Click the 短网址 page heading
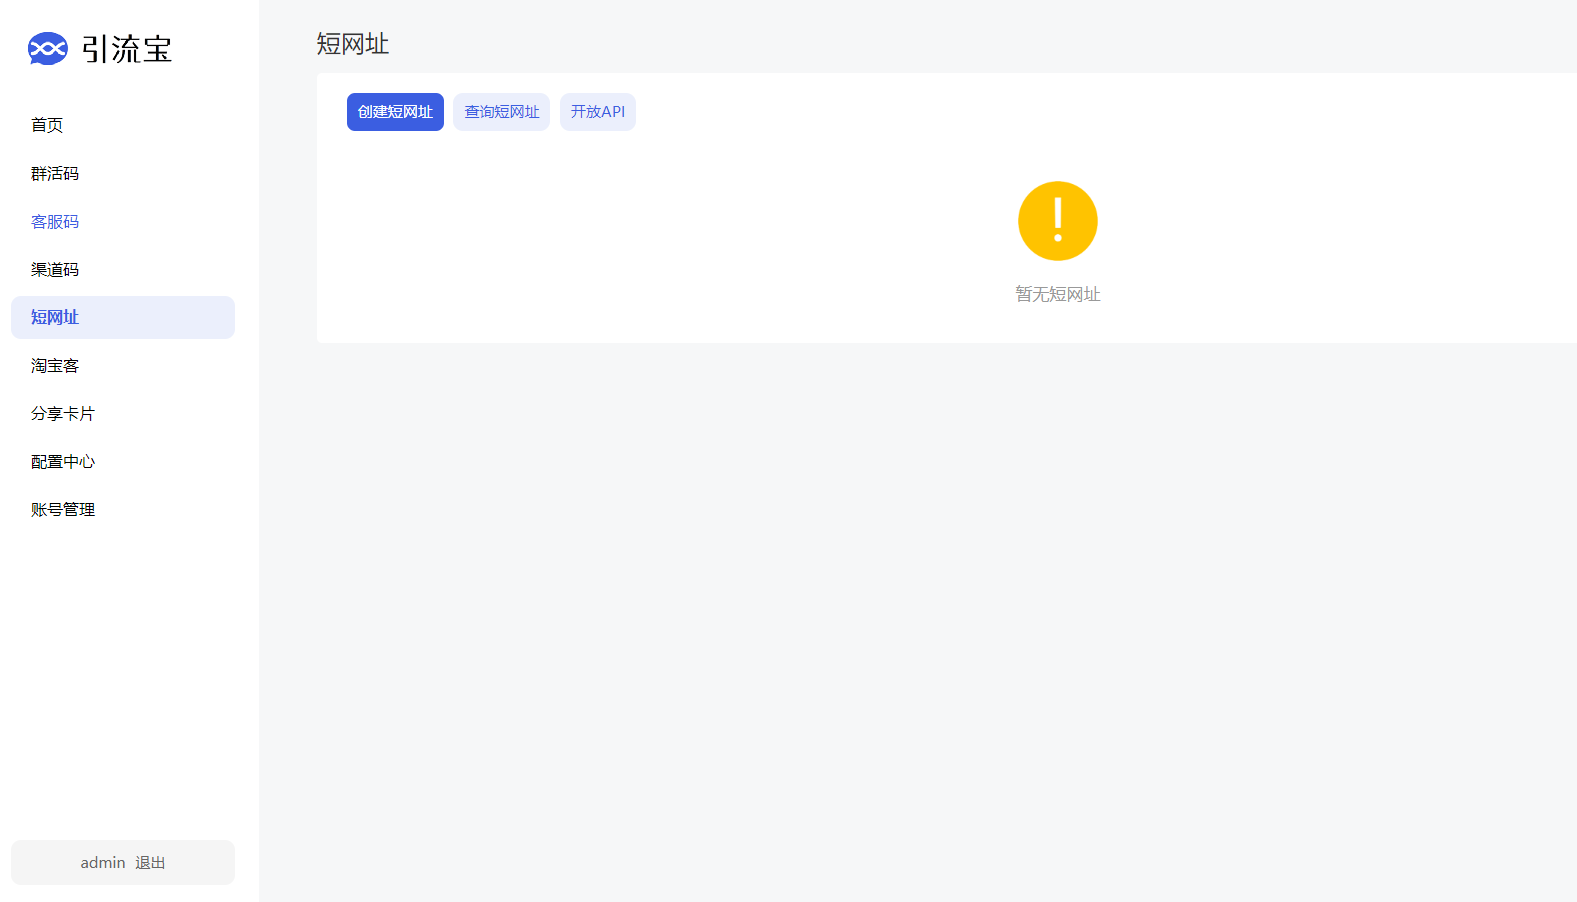The image size is (1577, 902). [x=352, y=44]
